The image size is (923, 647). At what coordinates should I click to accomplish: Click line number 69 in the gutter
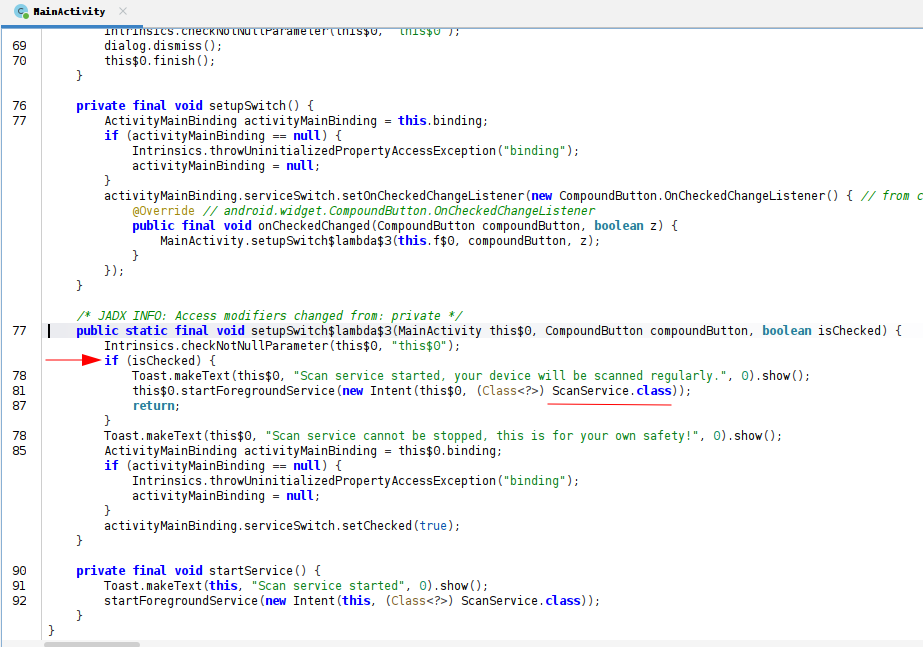tap(20, 46)
